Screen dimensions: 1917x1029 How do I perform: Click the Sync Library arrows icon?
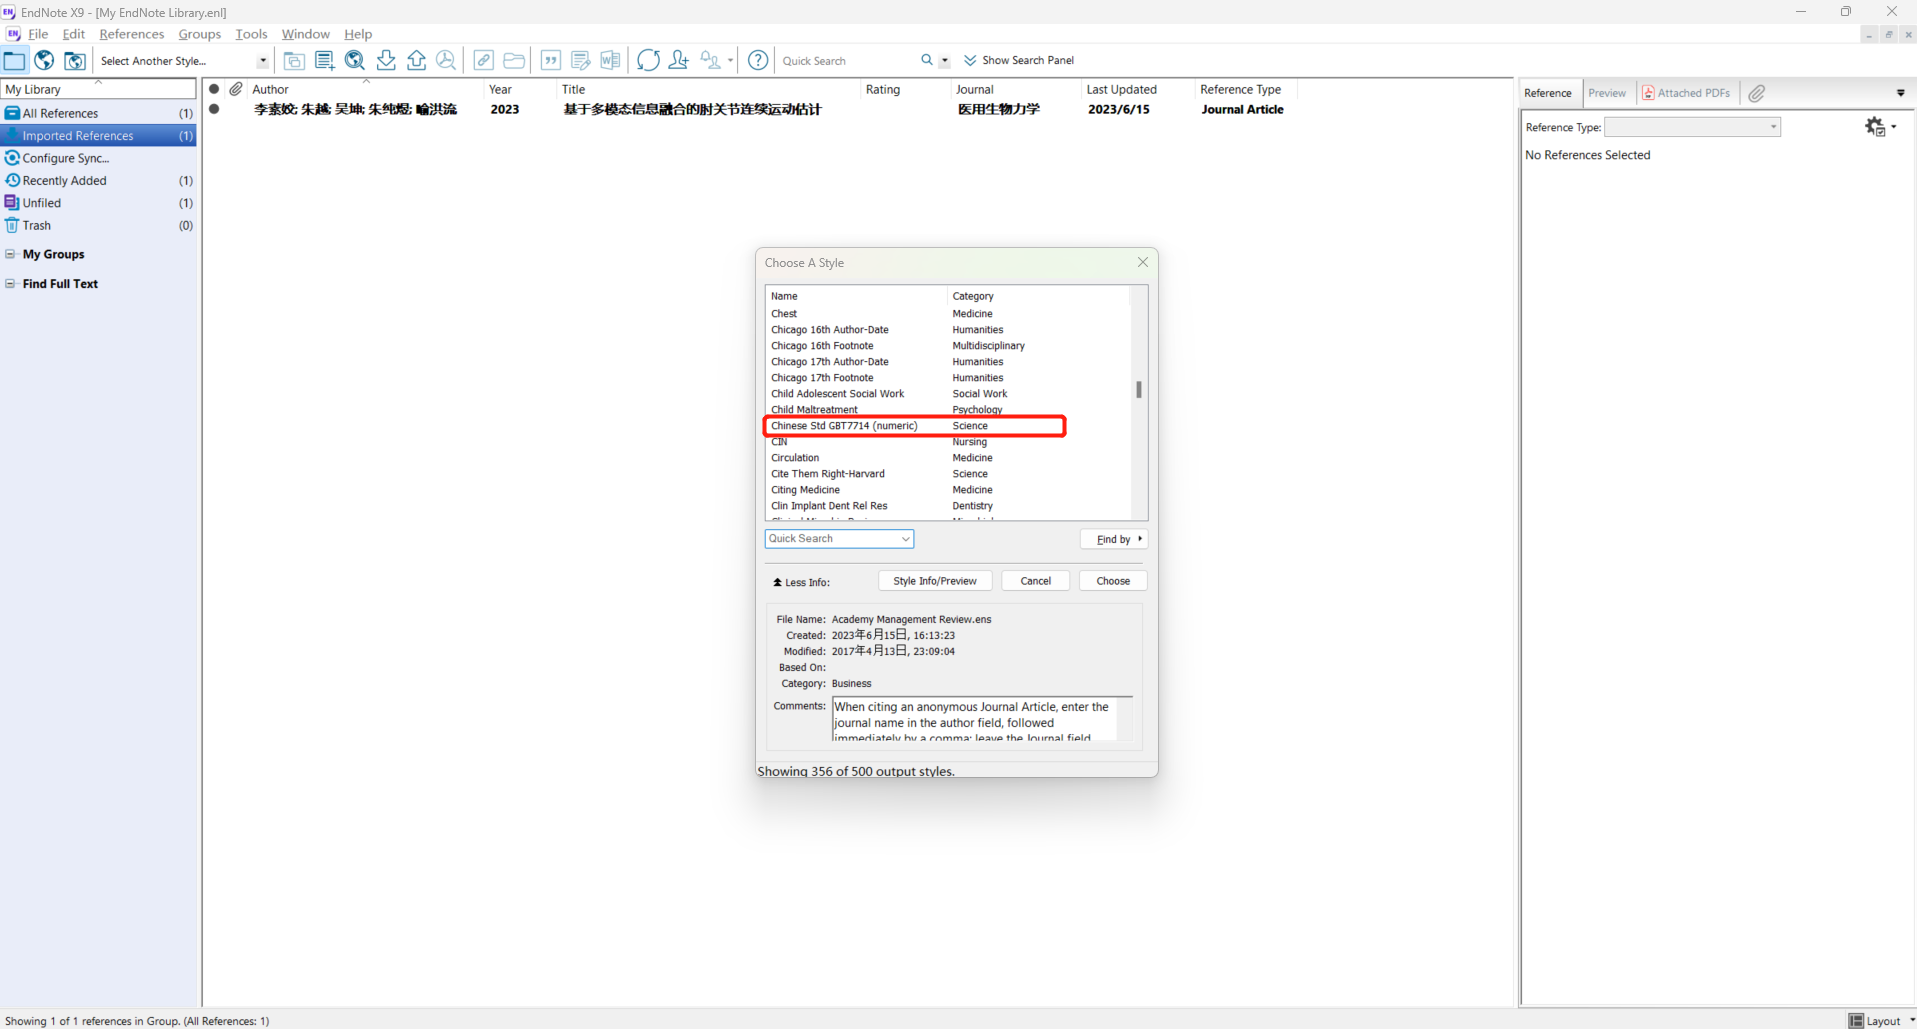click(x=648, y=60)
